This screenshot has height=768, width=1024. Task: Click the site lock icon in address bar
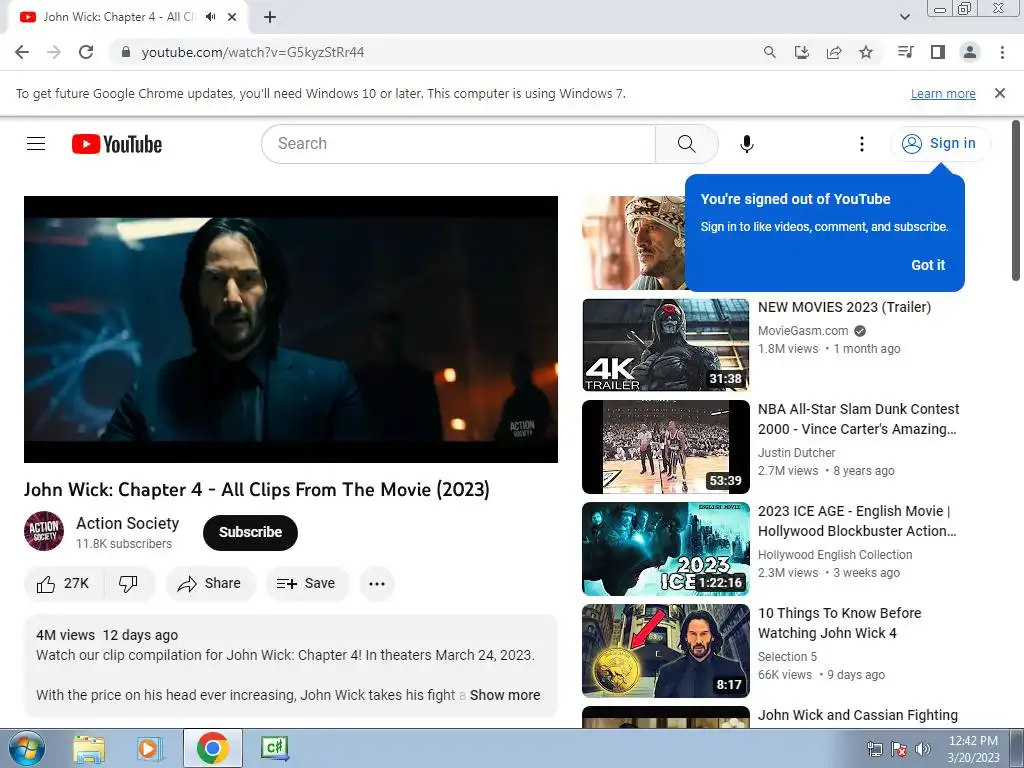click(126, 52)
